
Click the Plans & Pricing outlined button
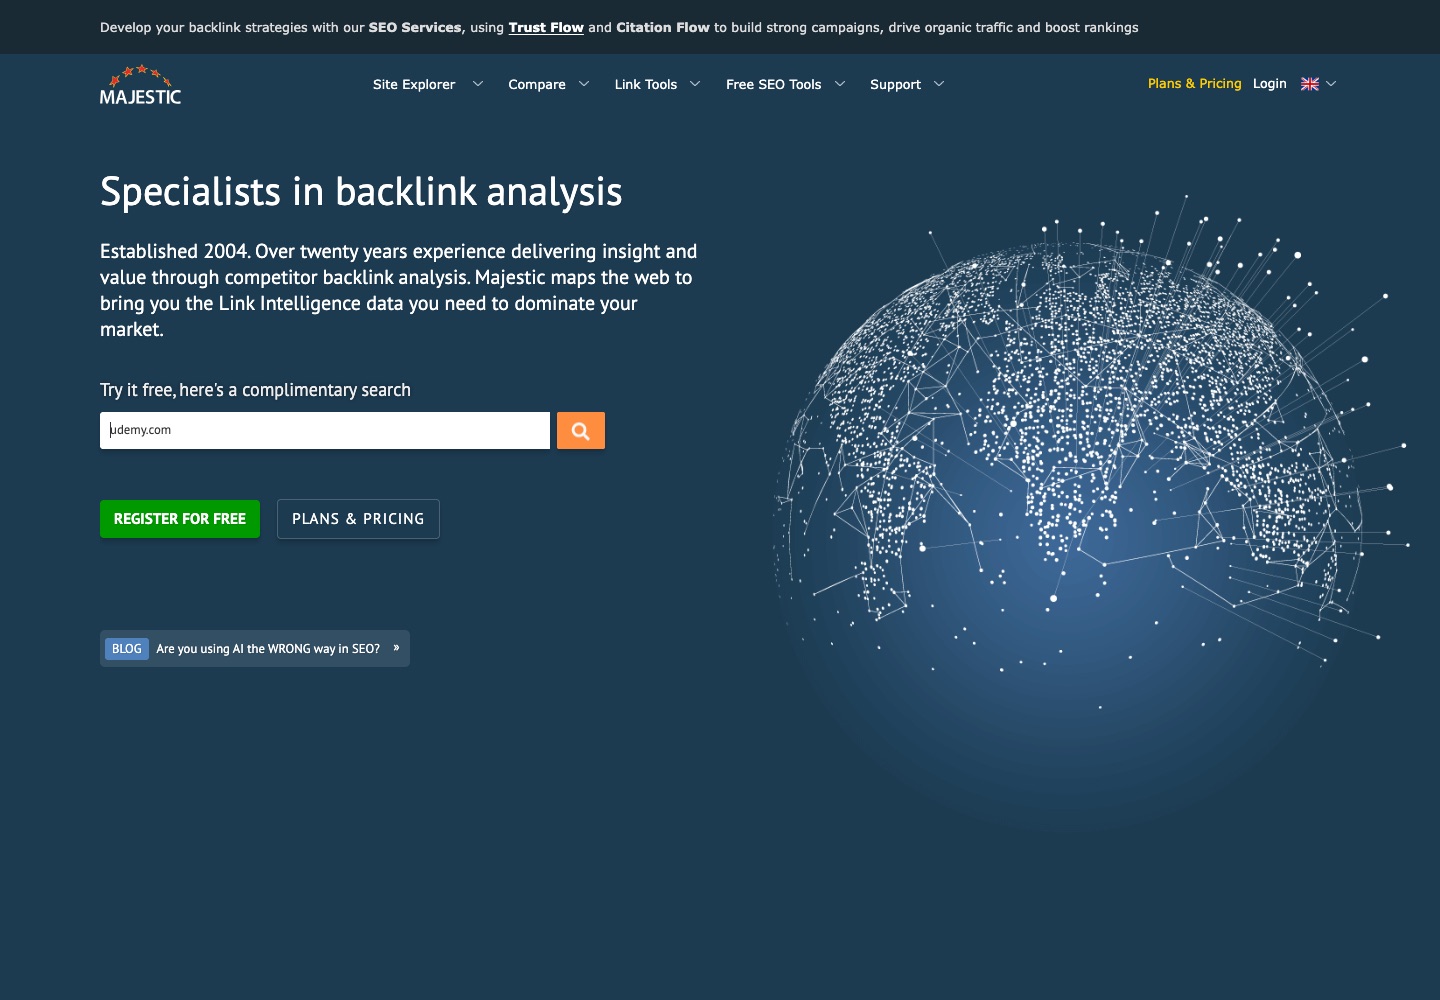358,519
